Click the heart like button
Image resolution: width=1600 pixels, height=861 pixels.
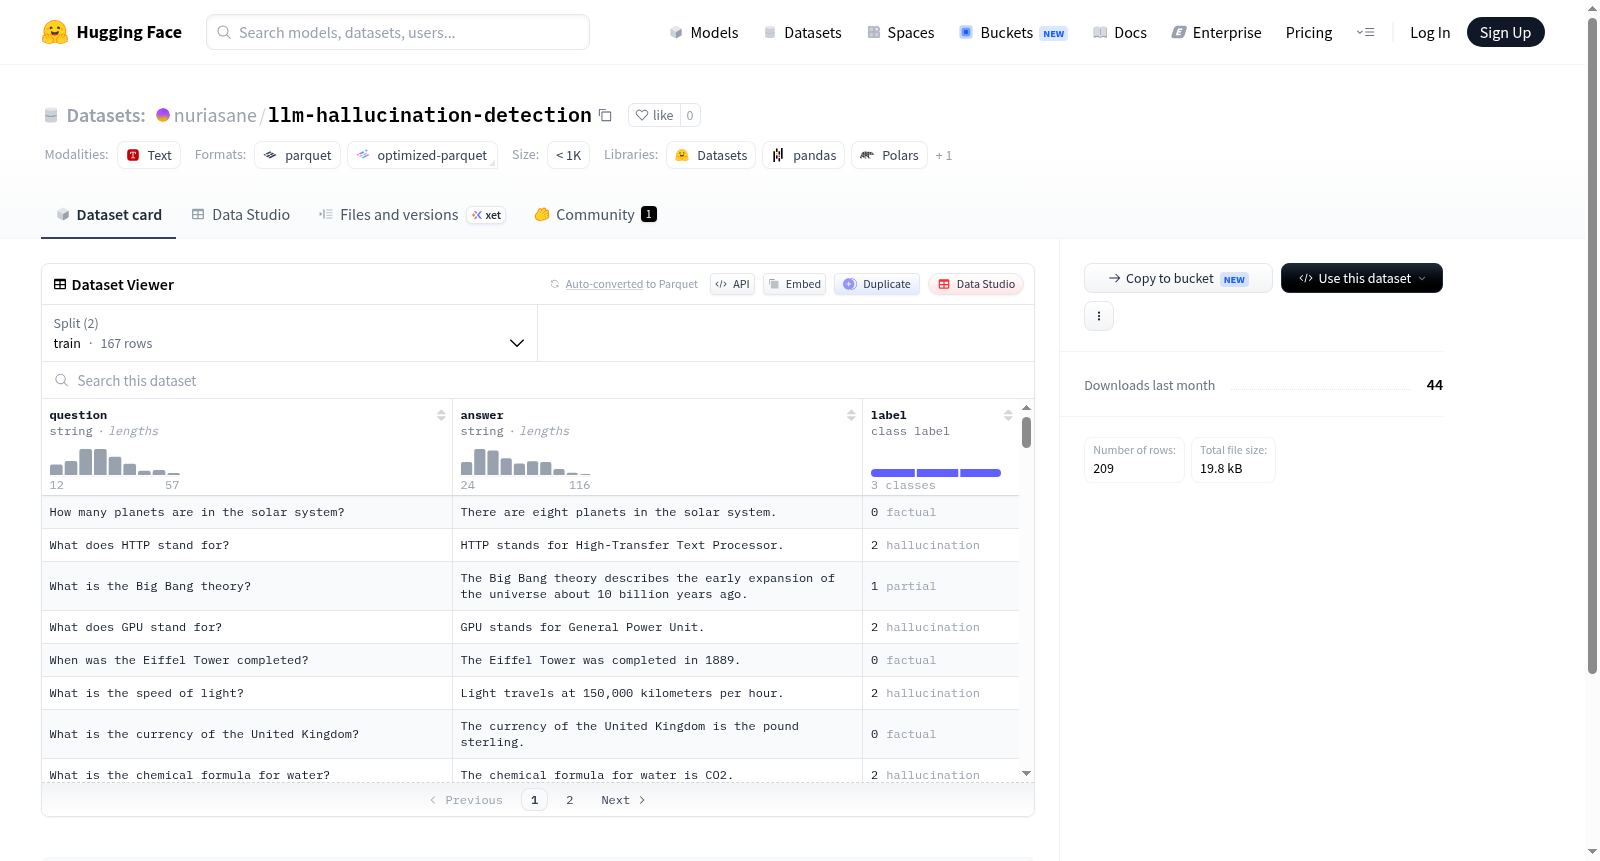pyautogui.click(x=654, y=115)
